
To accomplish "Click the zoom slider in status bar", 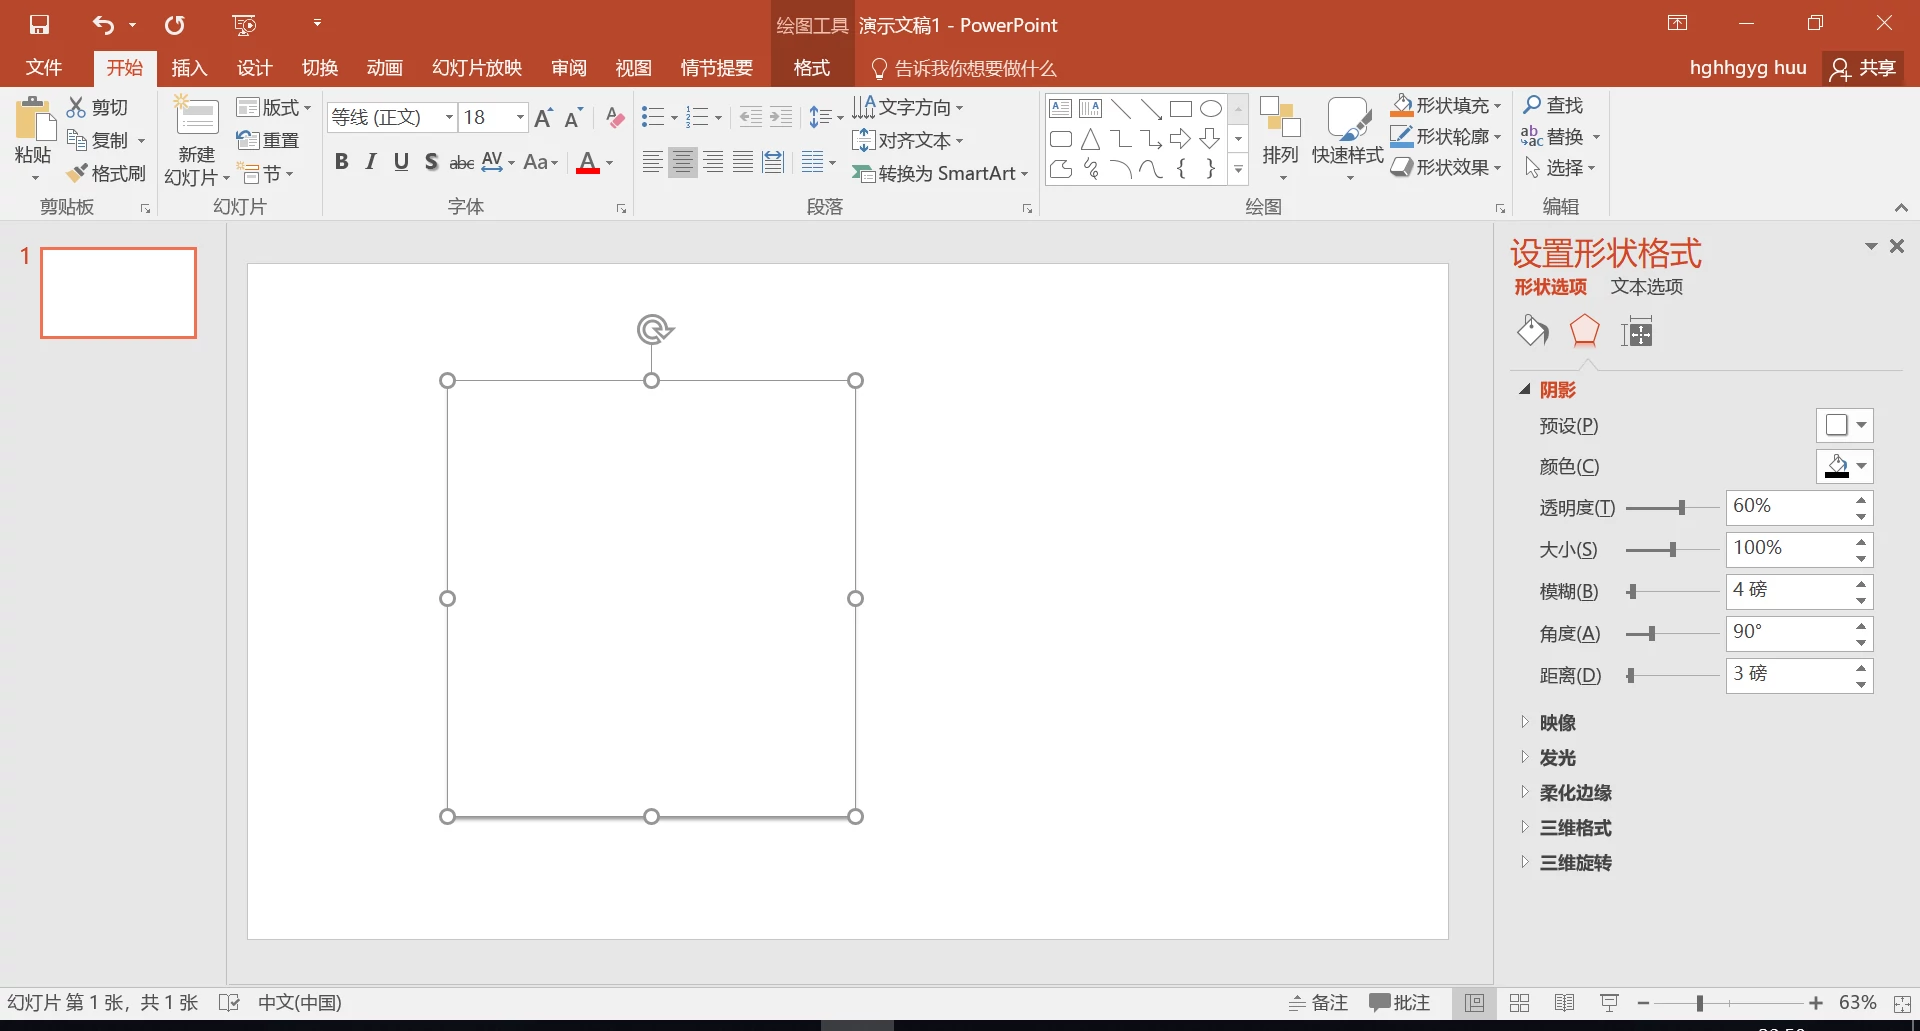I will (1729, 1003).
